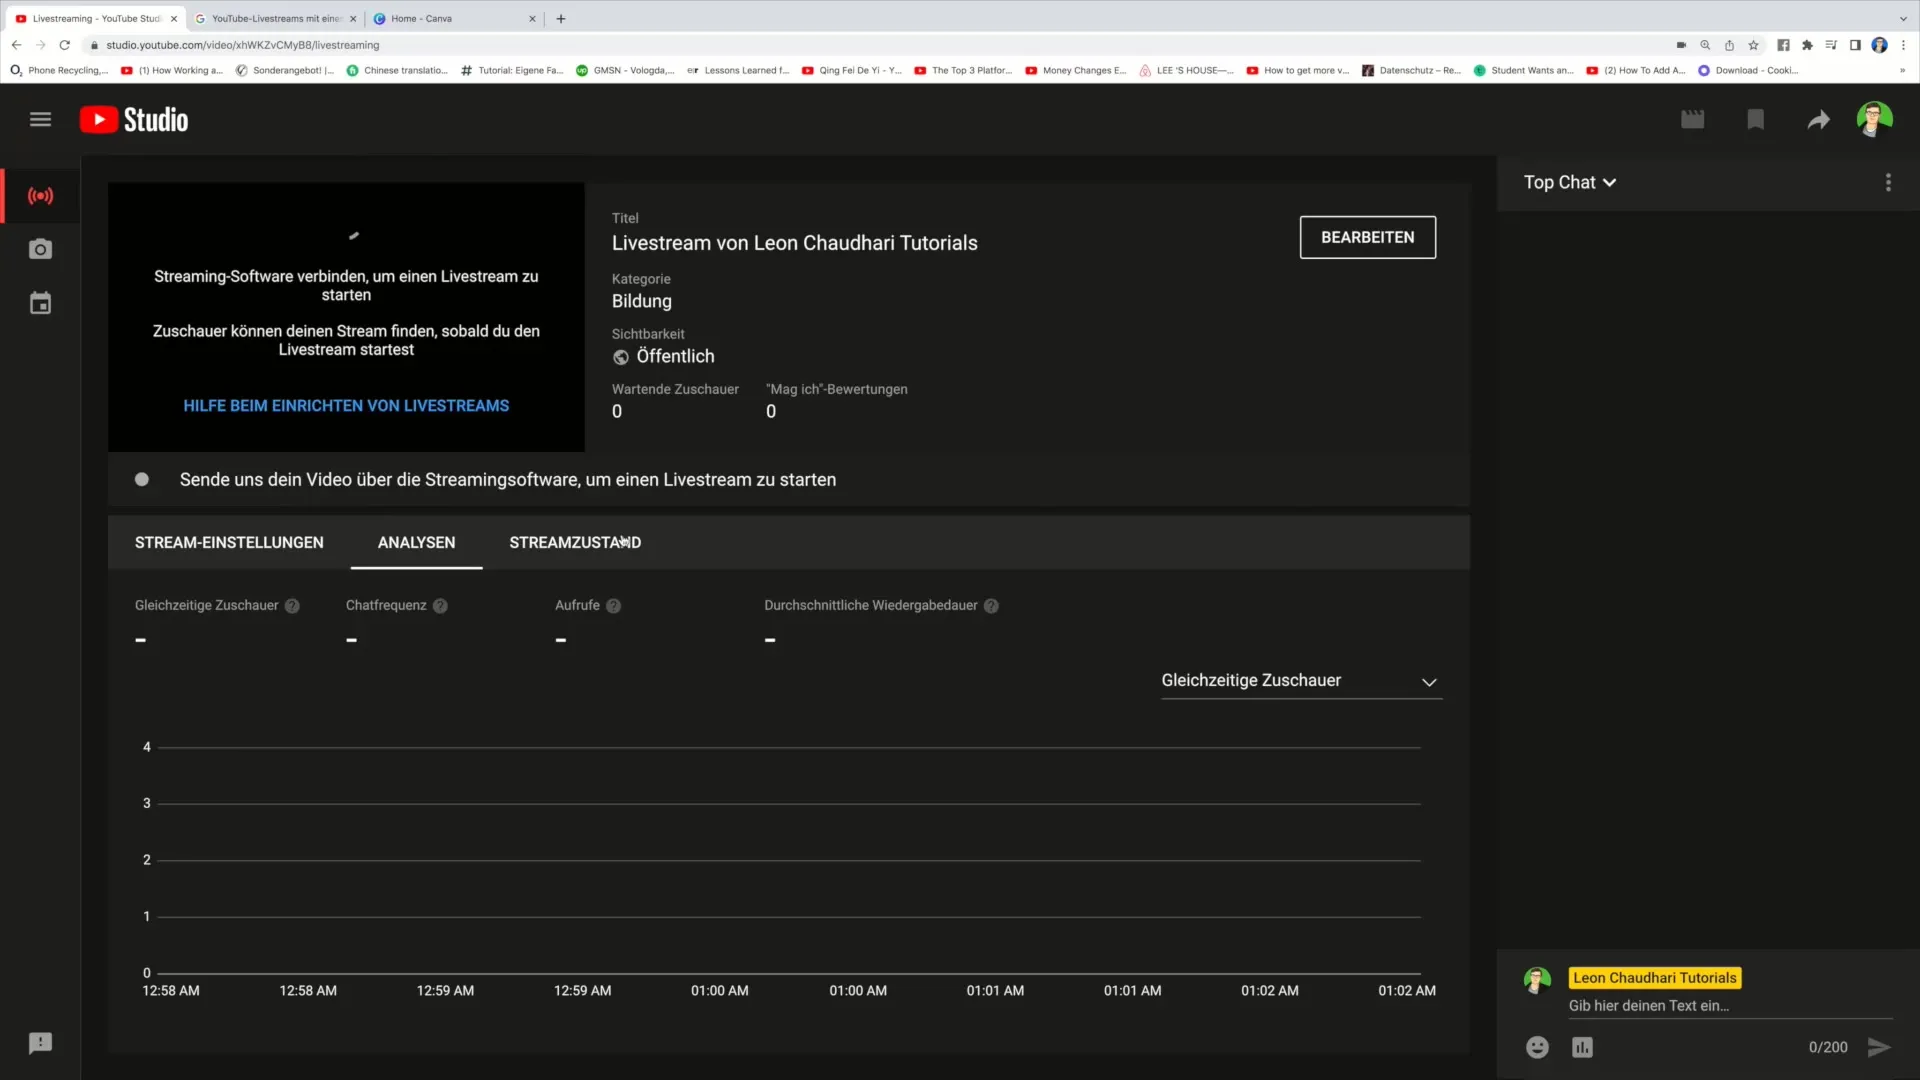Click the send message arrow icon in chat
Screen dimensions: 1920x1080
1879,1046
